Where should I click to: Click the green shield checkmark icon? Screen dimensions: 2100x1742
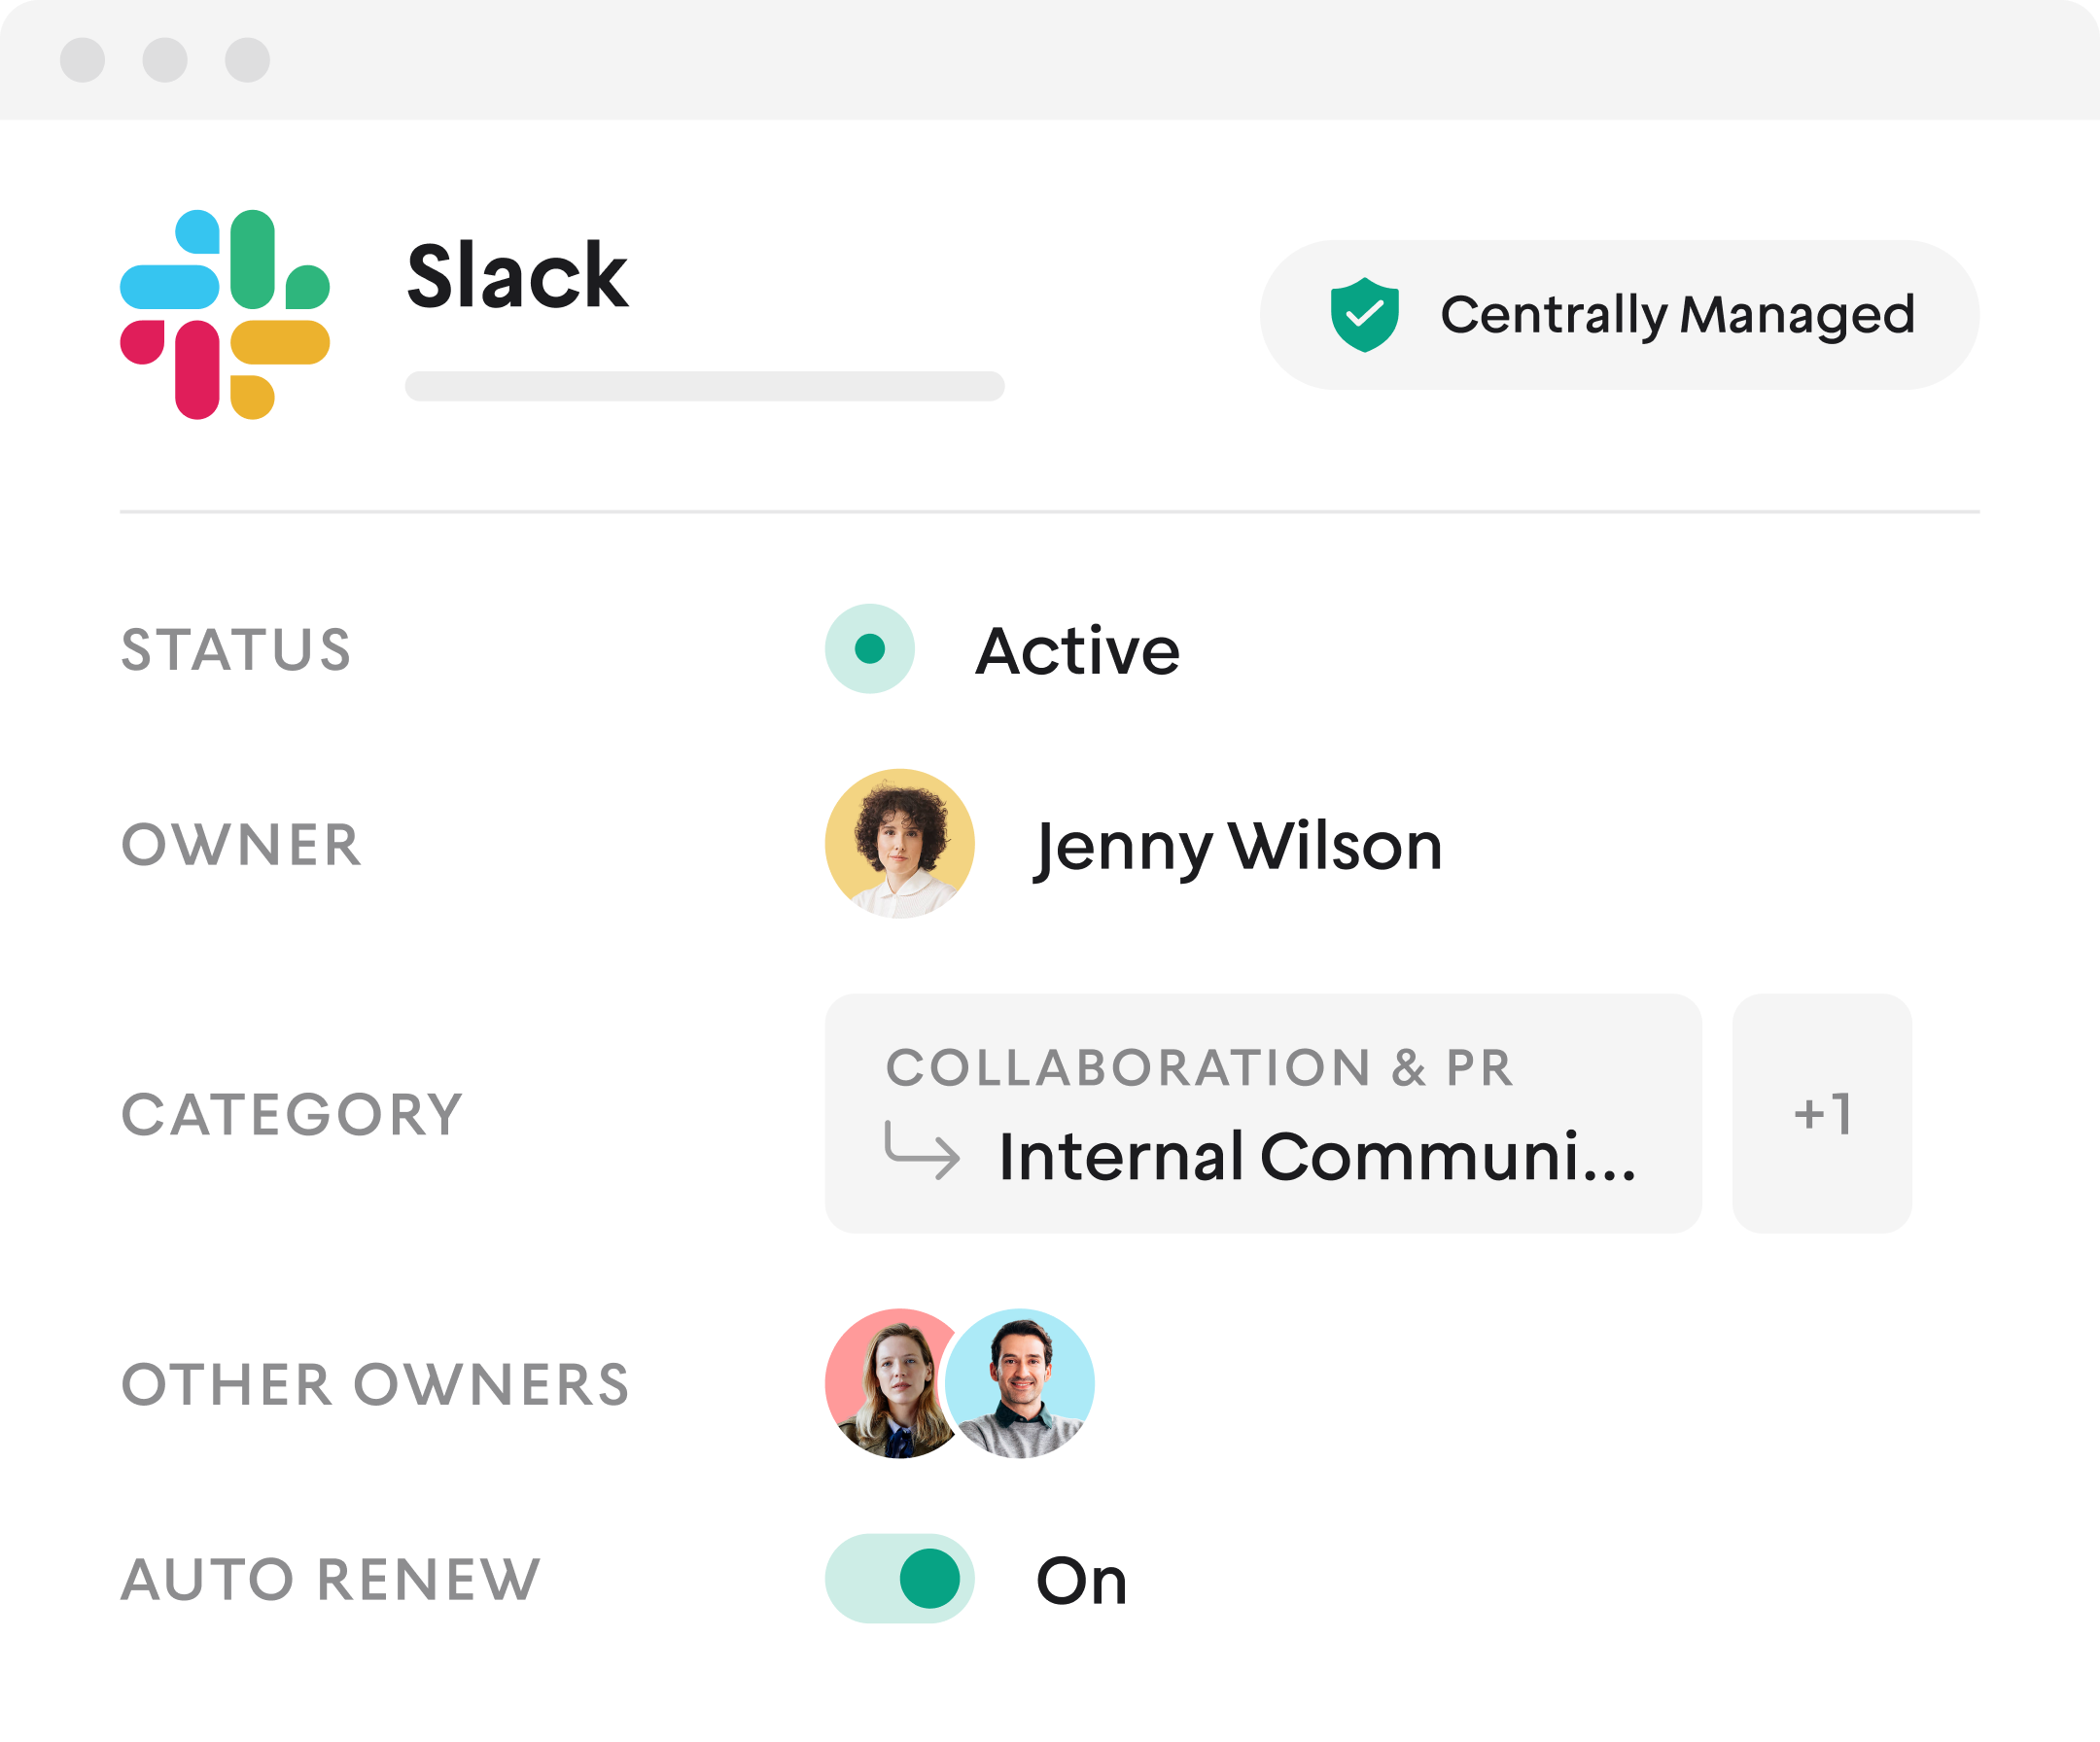click(1364, 315)
